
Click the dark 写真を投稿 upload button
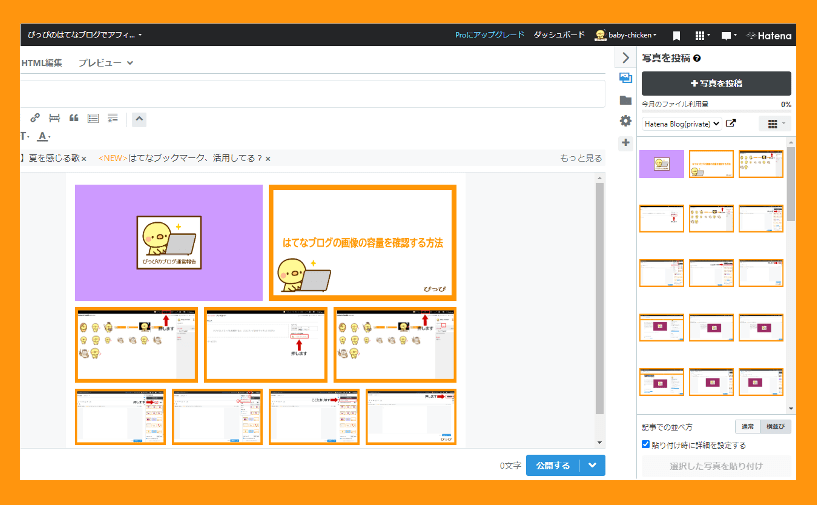point(716,83)
